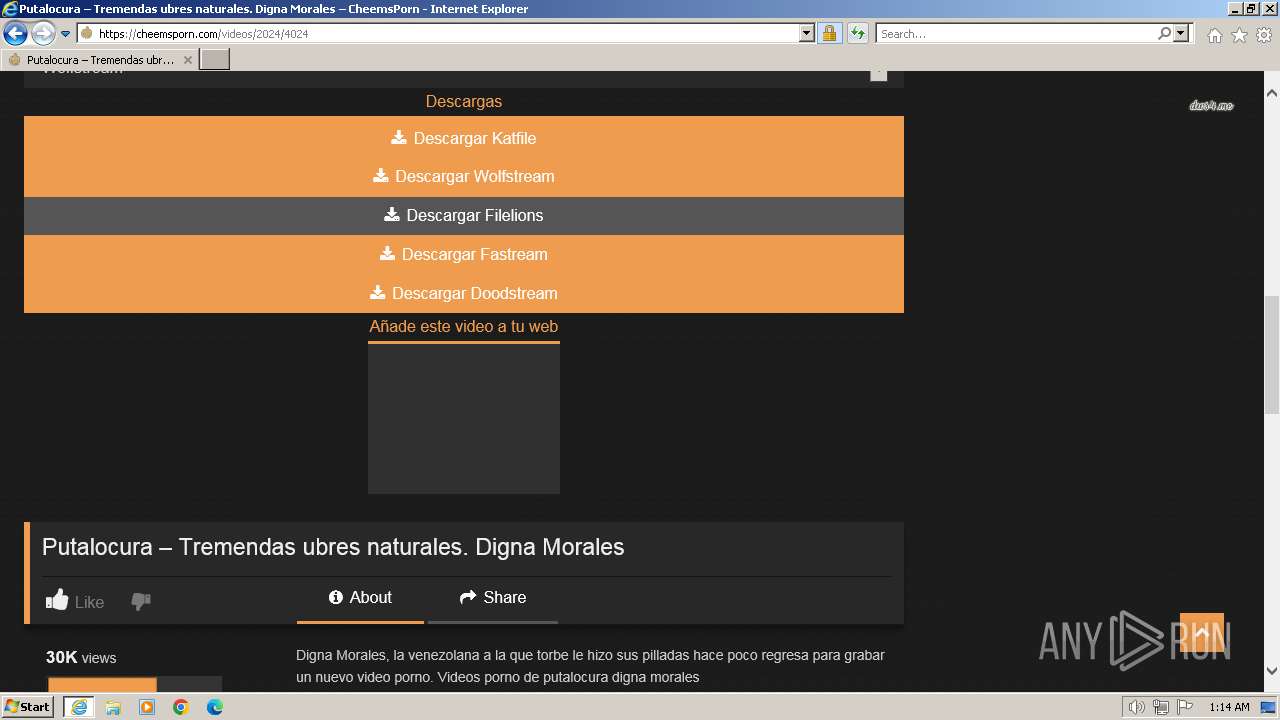Open Microsoft Edge from the taskbar
The width and height of the screenshot is (1280, 720).
(215, 707)
